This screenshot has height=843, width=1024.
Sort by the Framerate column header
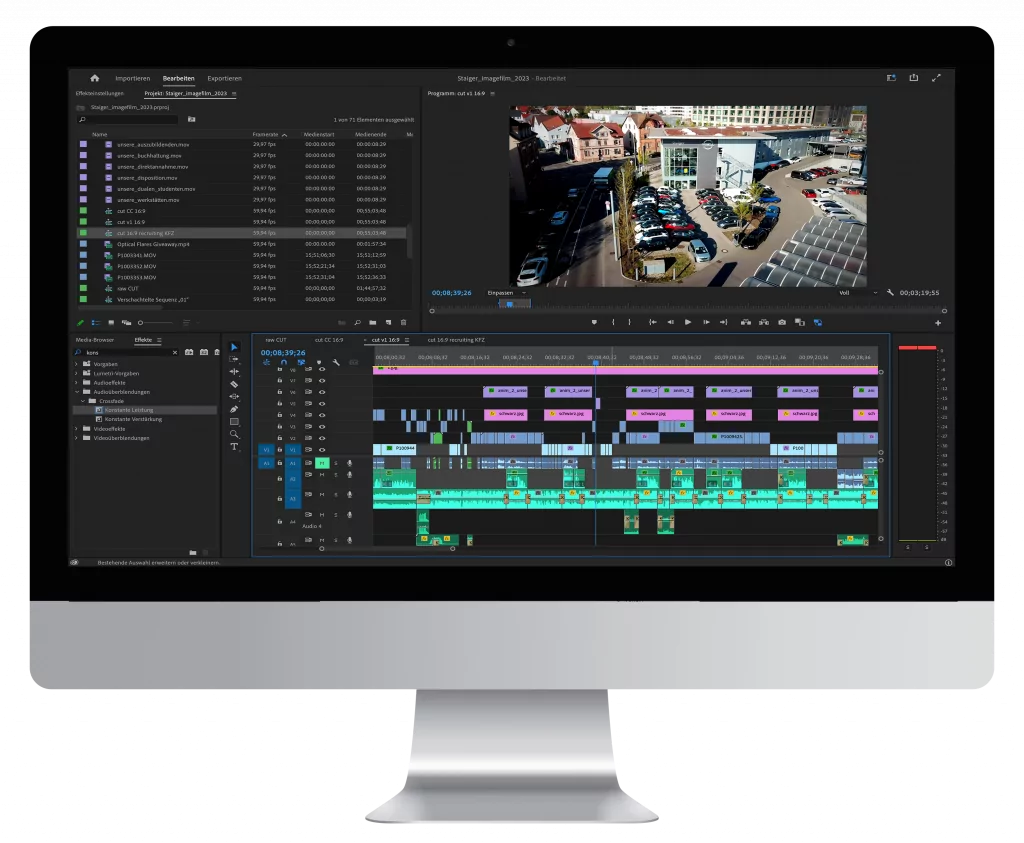click(x=265, y=135)
